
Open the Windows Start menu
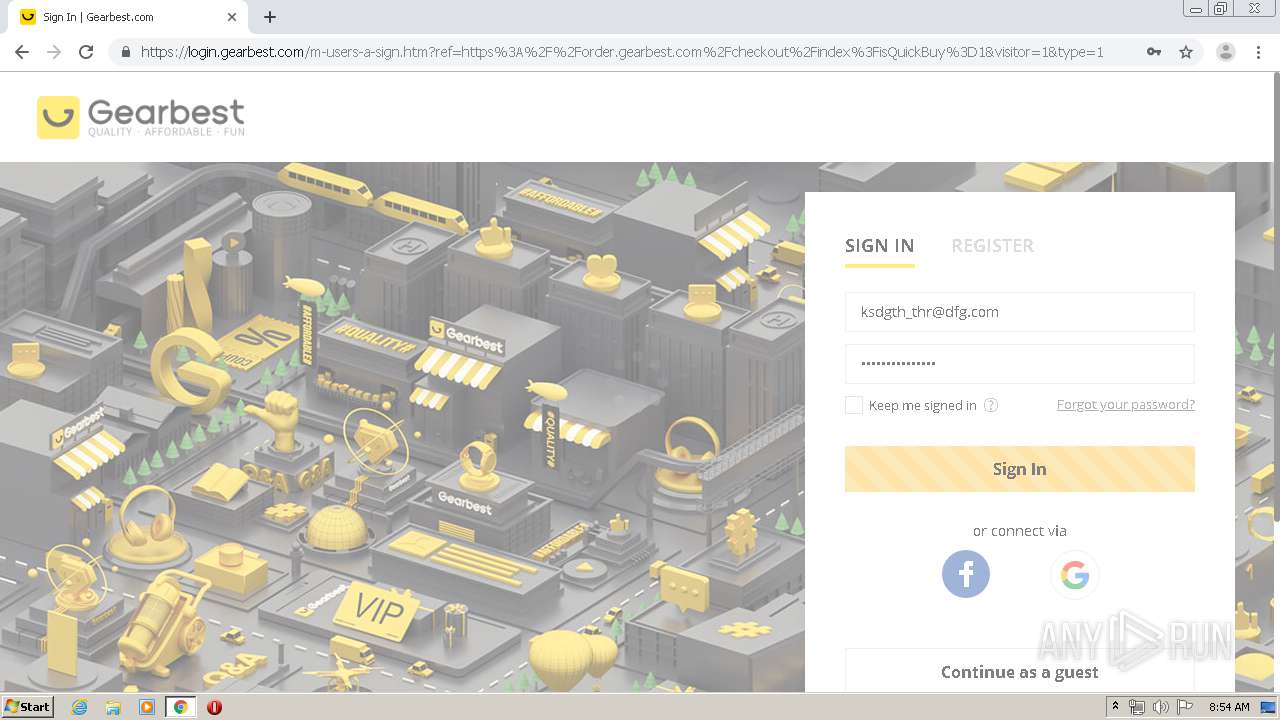coord(28,707)
